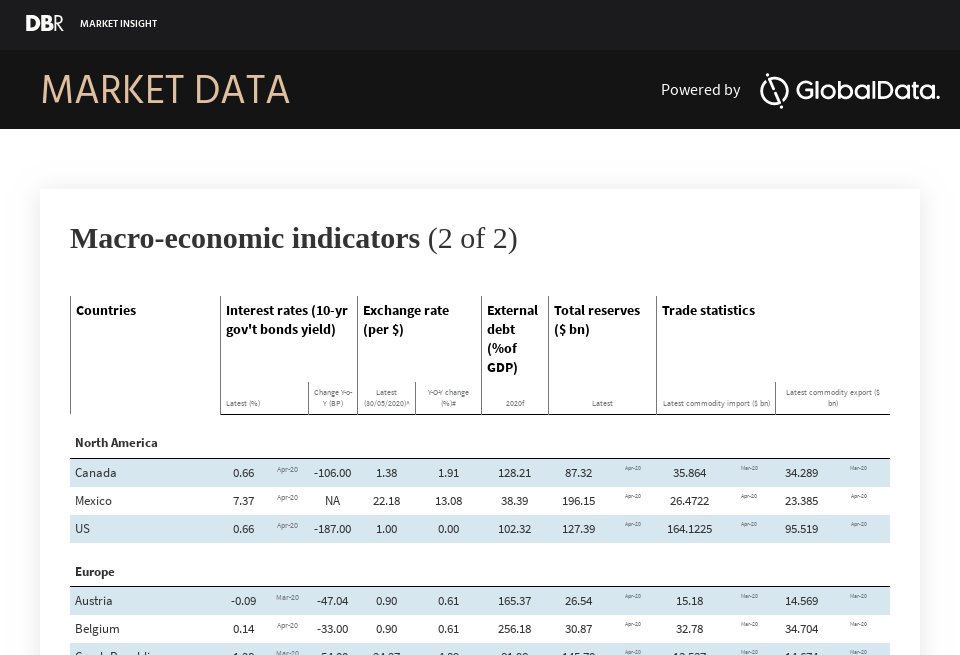Toggle the Interest rates column header
The image size is (960, 655).
(286, 320)
